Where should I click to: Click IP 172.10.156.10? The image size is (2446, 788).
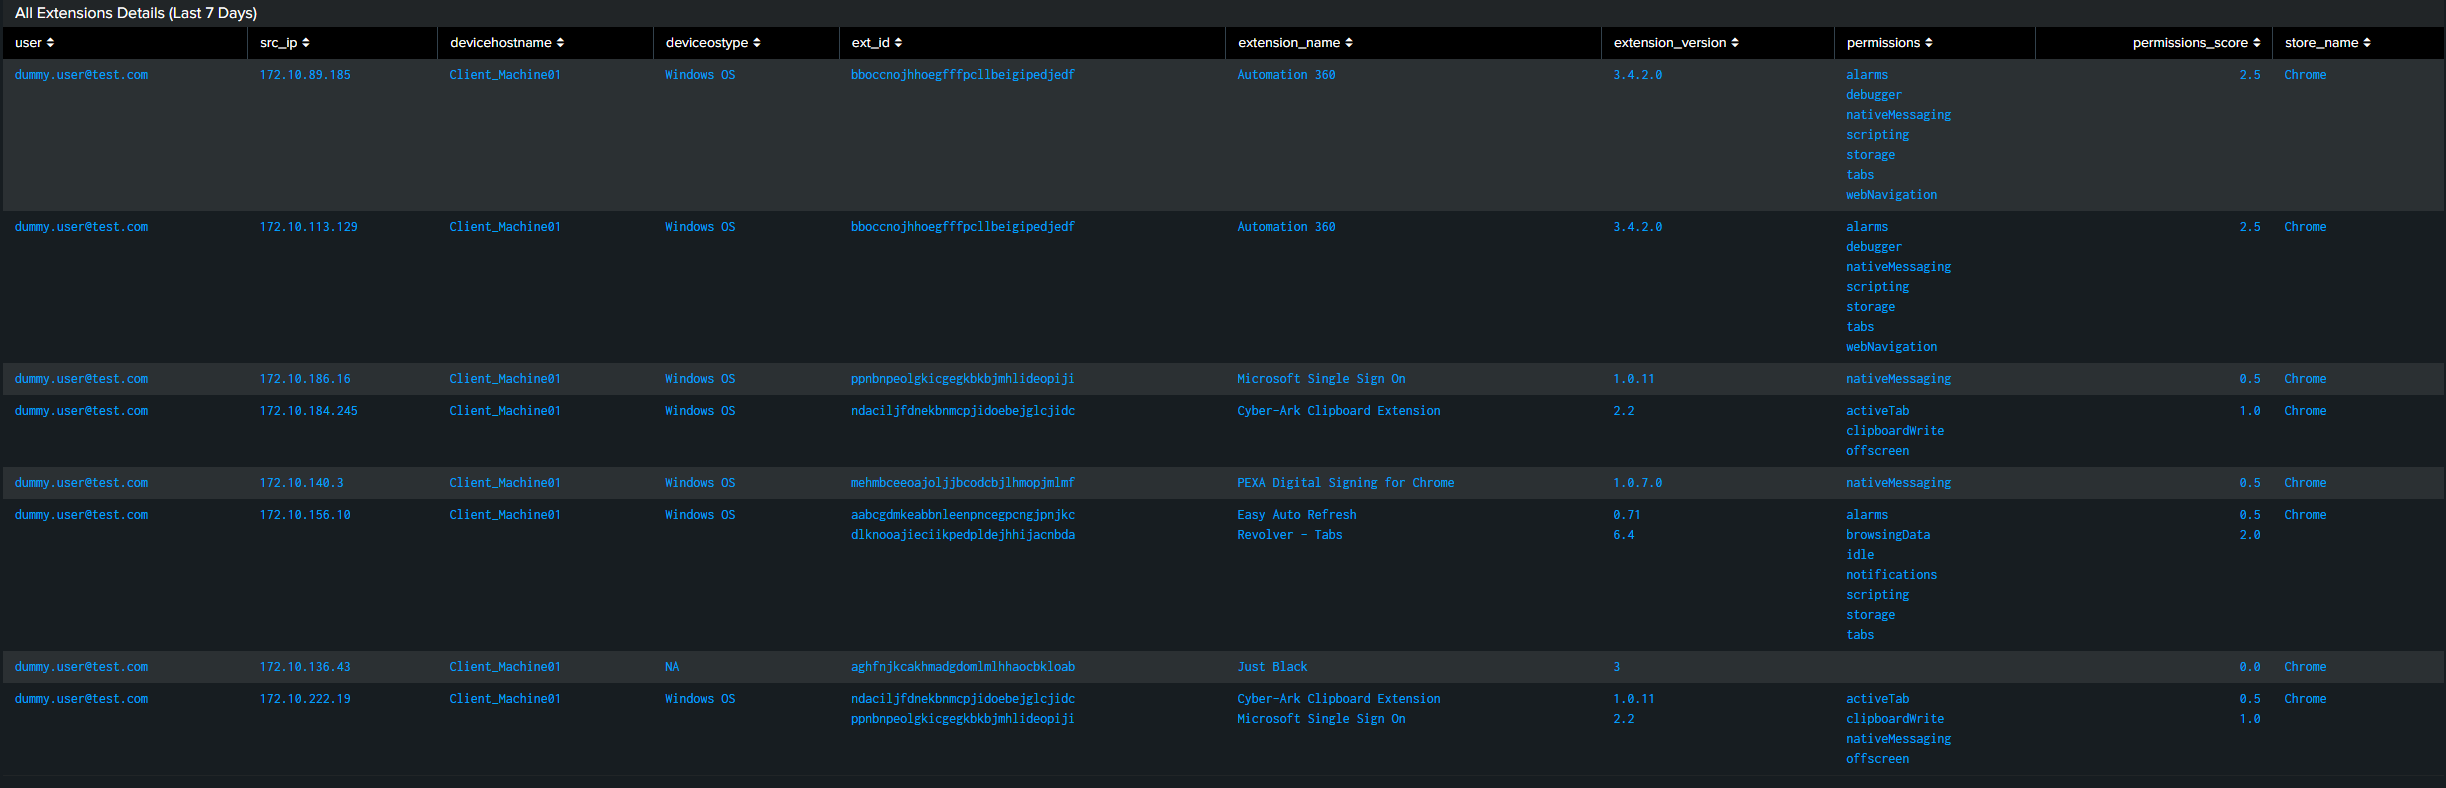[305, 515]
